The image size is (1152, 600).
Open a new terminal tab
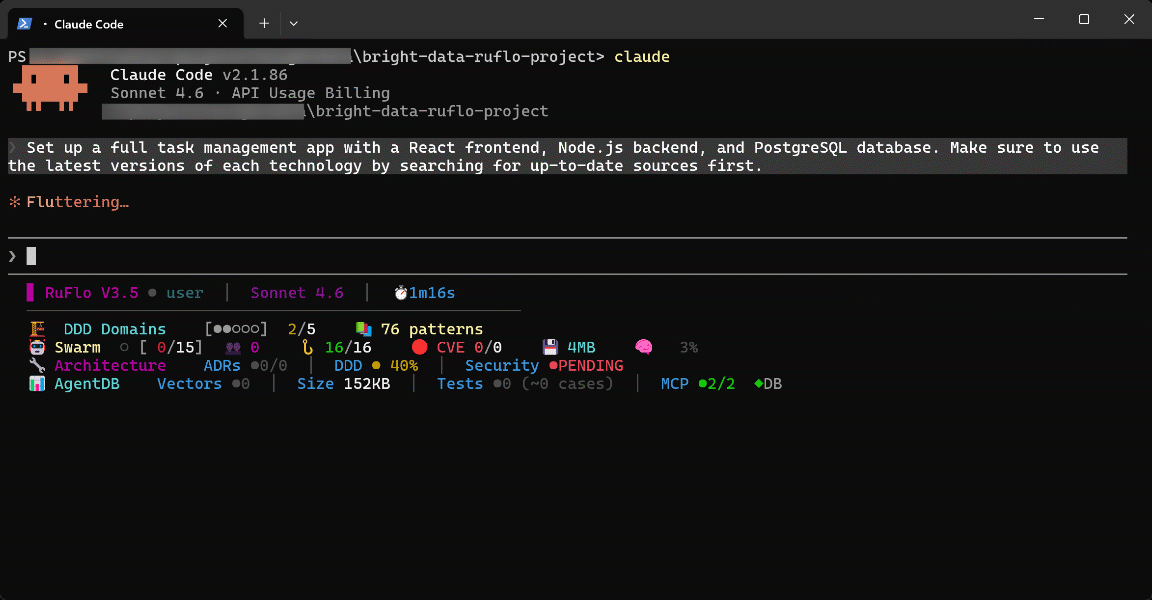(x=266, y=22)
